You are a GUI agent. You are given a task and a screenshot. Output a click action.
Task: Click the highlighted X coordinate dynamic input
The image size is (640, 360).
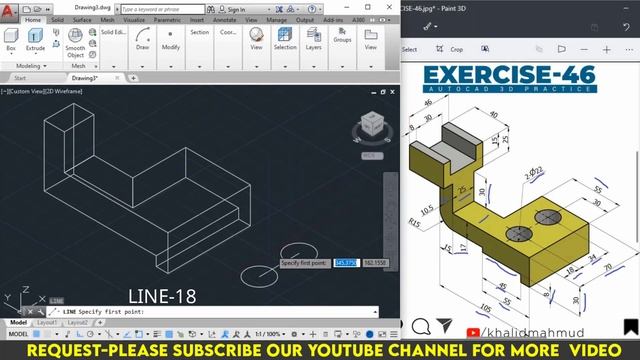pos(346,263)
